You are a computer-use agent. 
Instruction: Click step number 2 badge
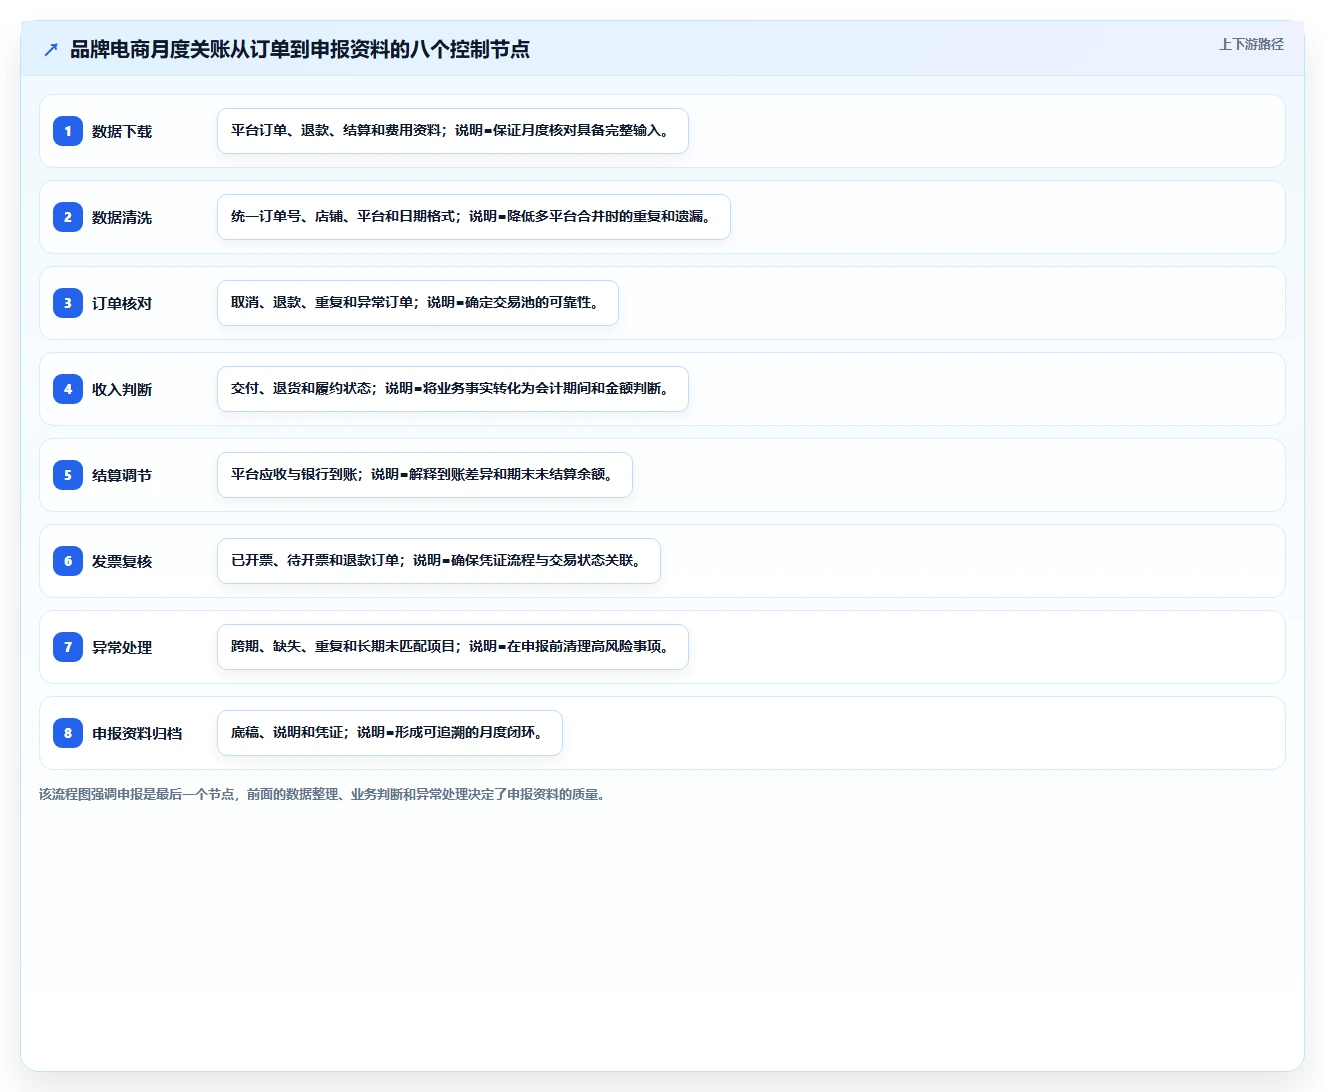pos(68,217)
